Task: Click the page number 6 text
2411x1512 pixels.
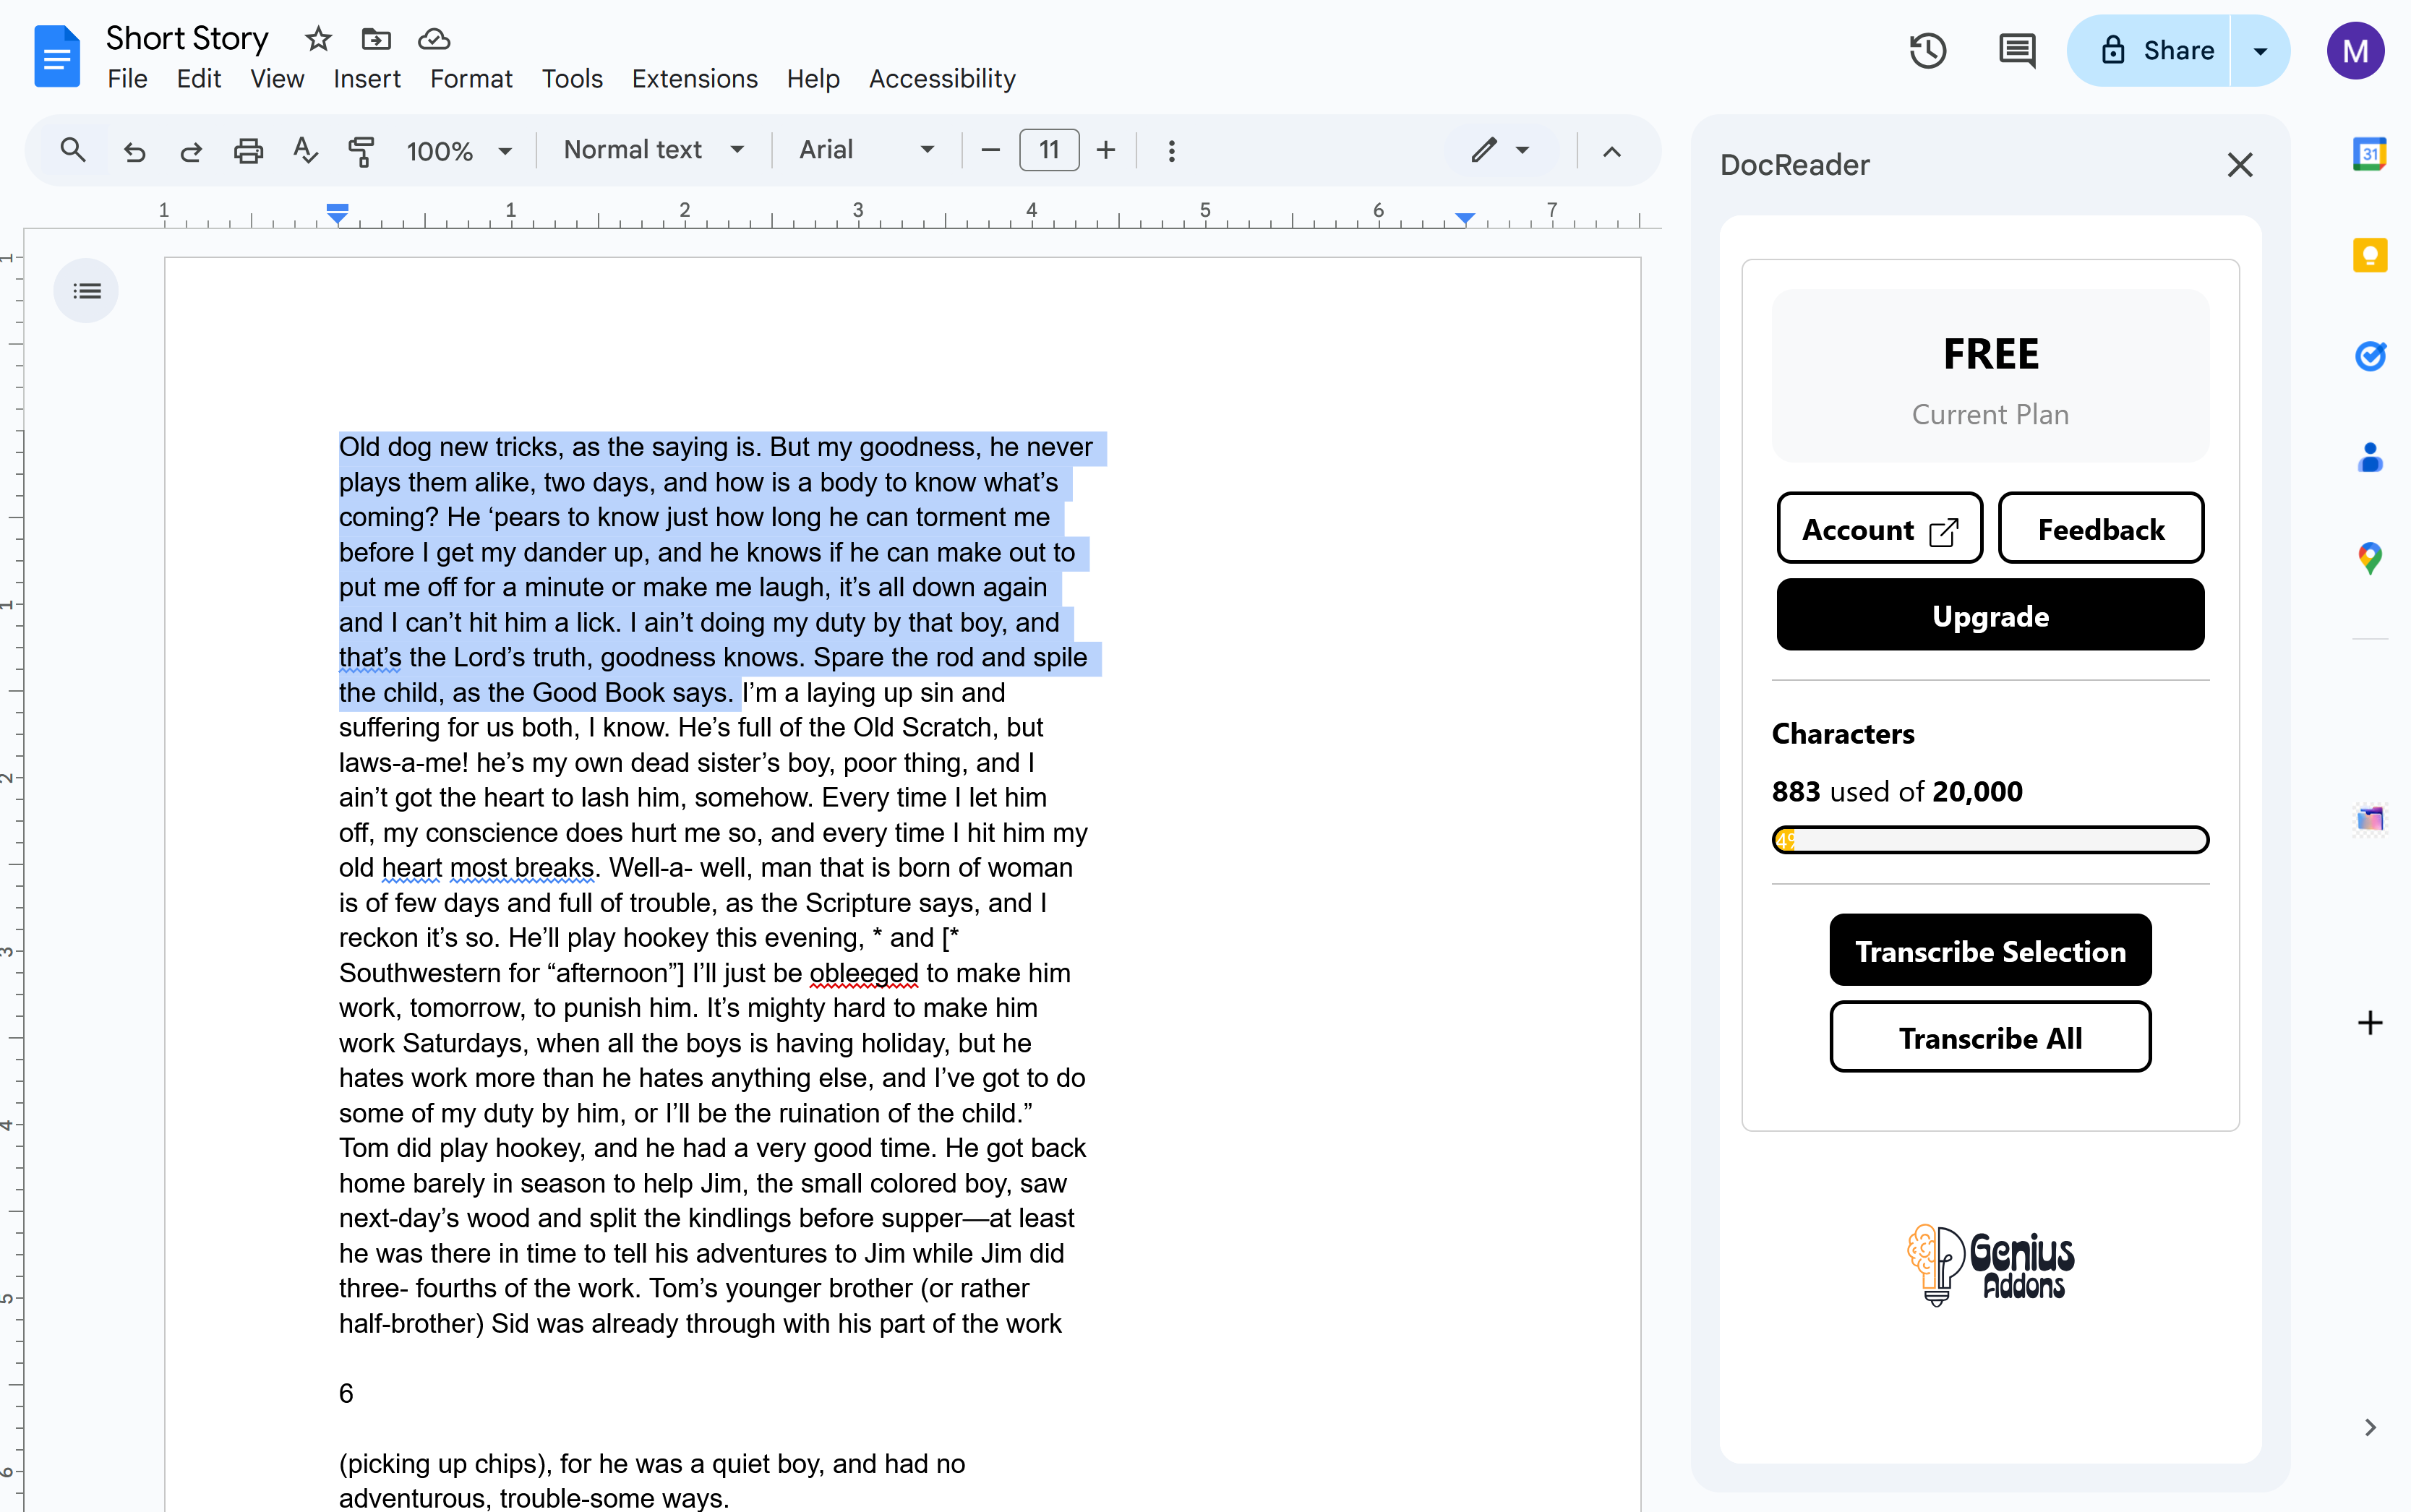Action: (x=346, y=1393)
